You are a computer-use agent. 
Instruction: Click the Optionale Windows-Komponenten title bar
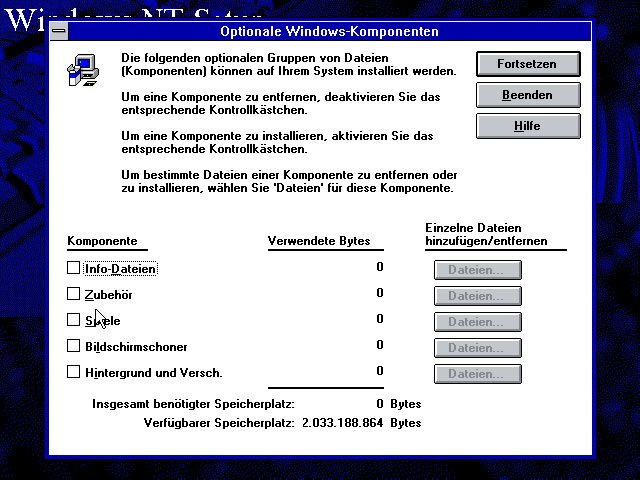(329, 32)
